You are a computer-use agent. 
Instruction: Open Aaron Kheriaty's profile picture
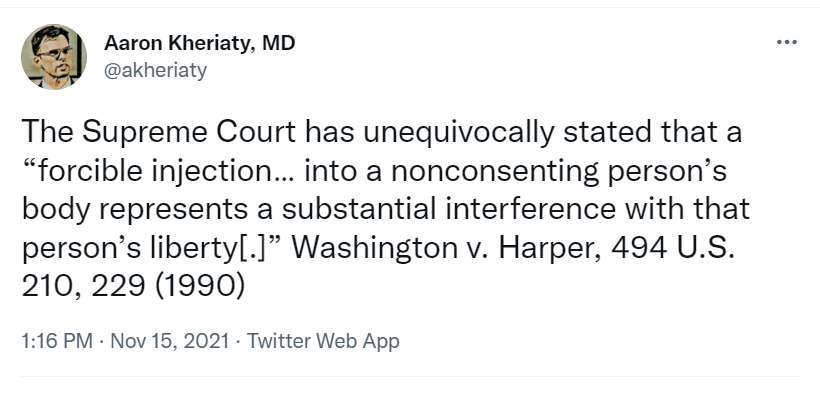coord(53,56)
